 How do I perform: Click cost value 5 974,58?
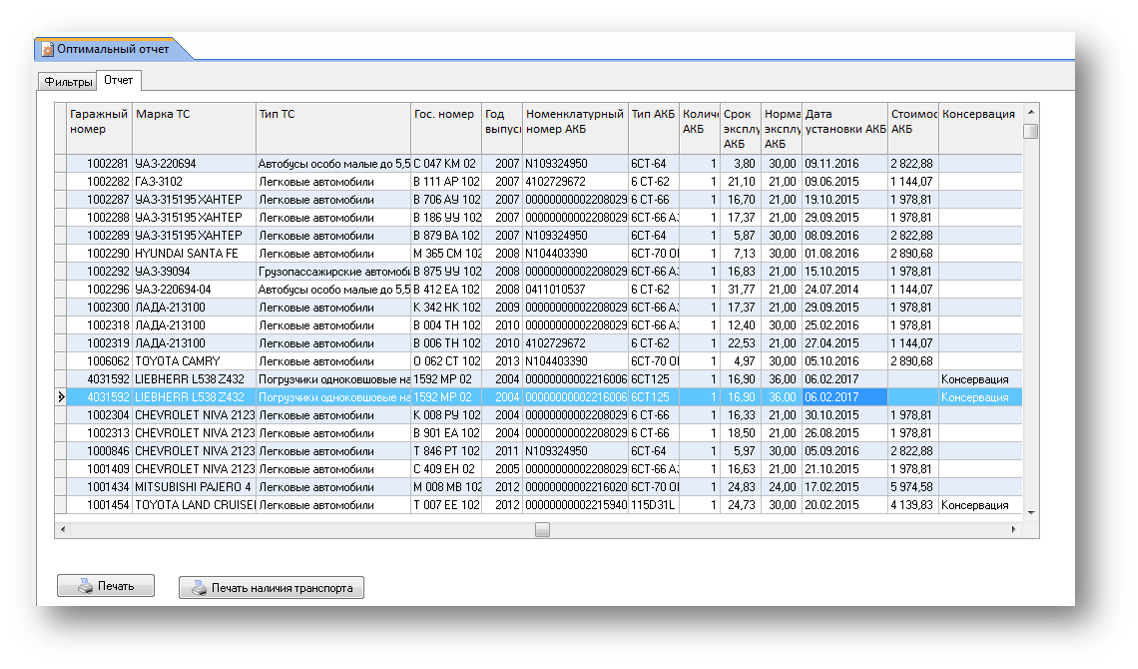(x=913, y=487)
